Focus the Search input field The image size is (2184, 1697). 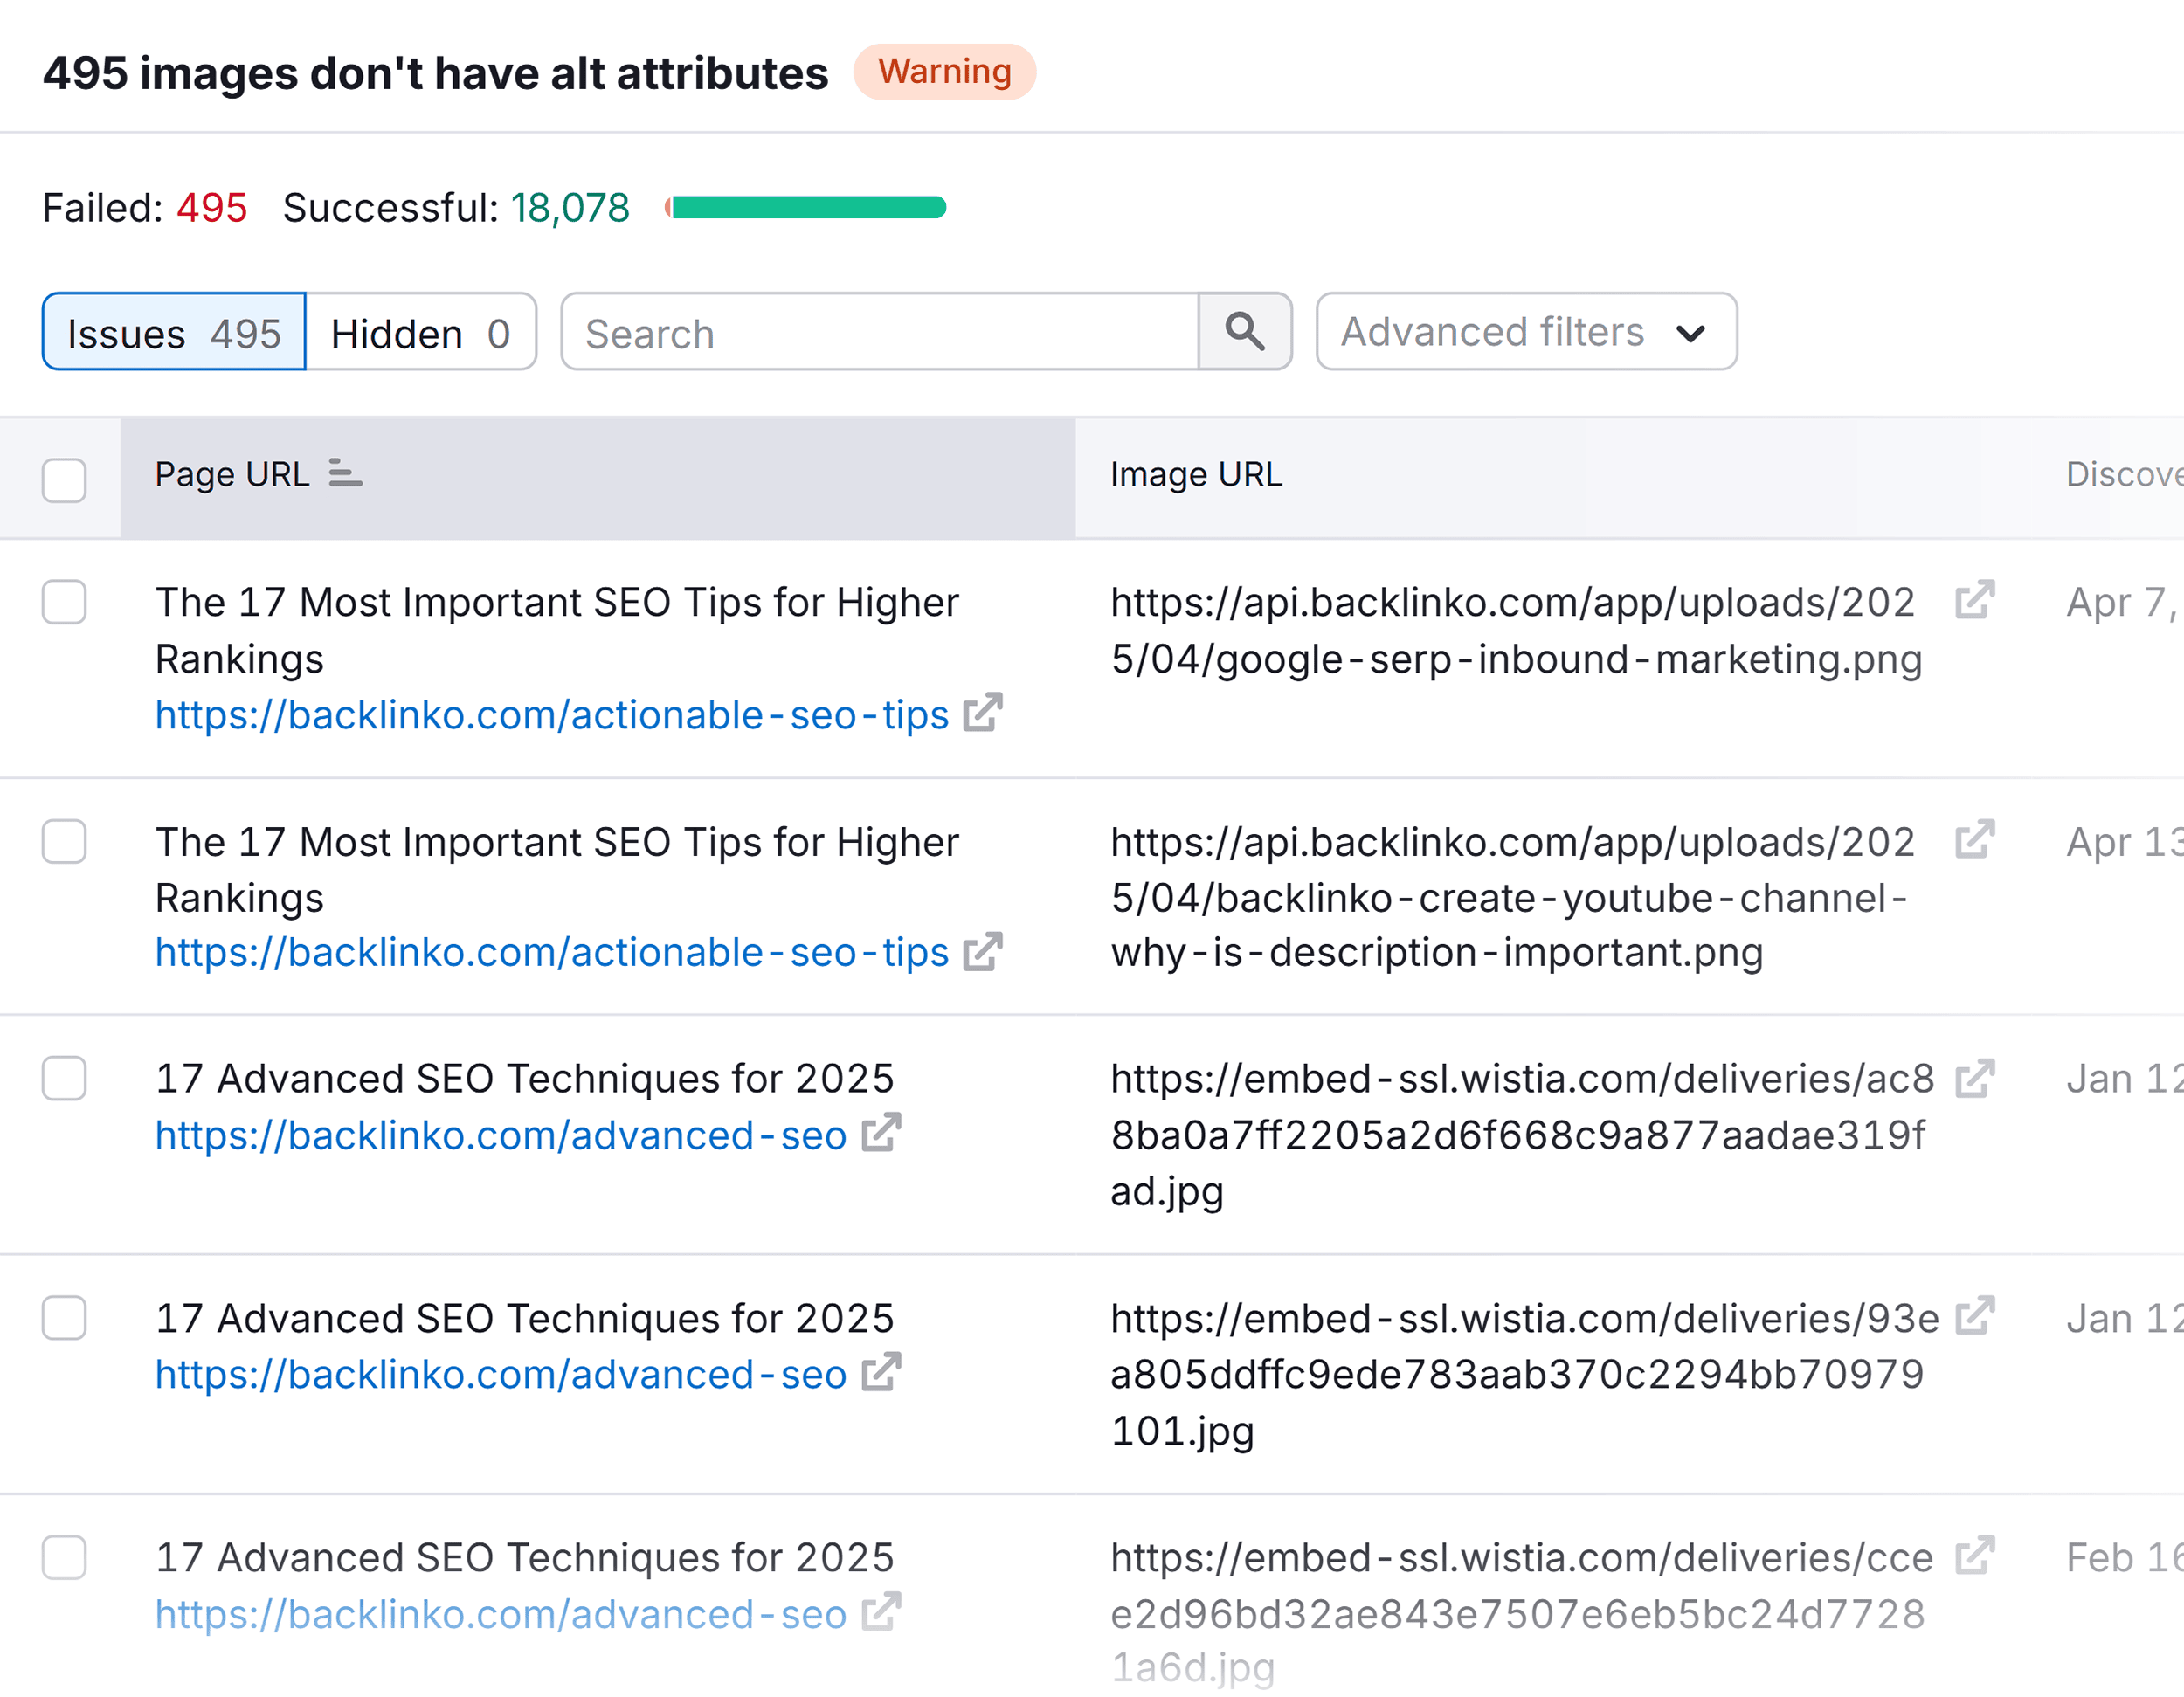tap(880, 332)
